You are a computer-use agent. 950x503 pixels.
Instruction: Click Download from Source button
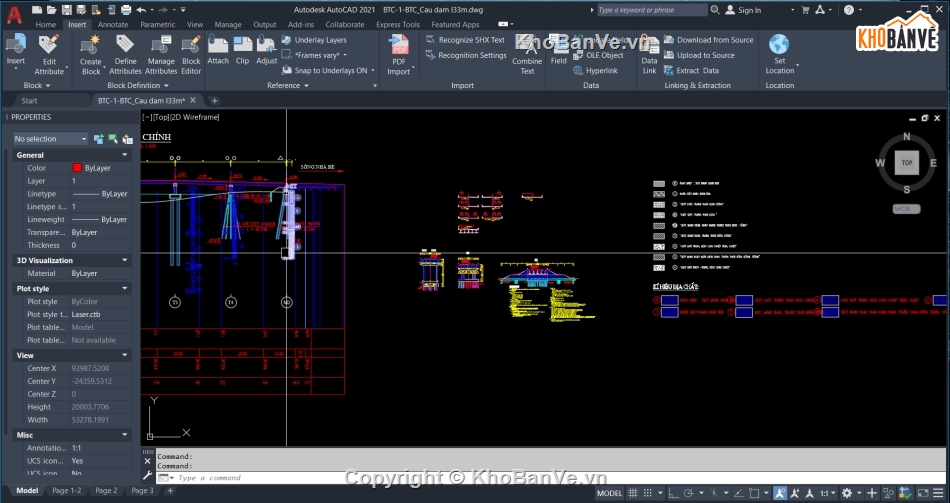click(709, 40)
